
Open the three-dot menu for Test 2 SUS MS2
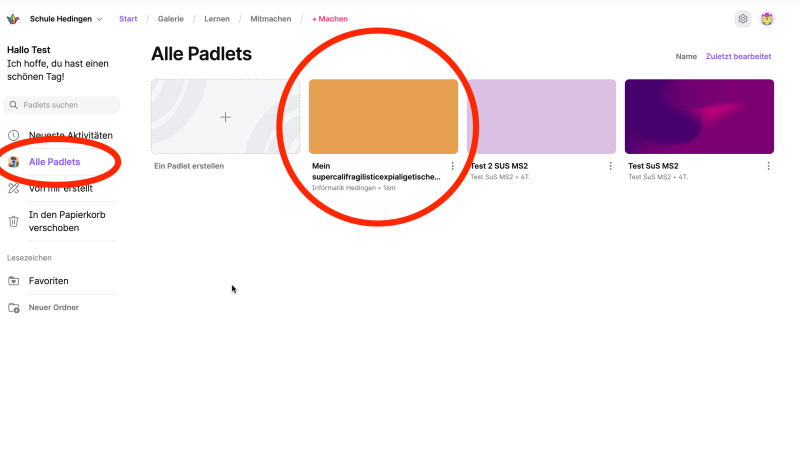[610, 166]
